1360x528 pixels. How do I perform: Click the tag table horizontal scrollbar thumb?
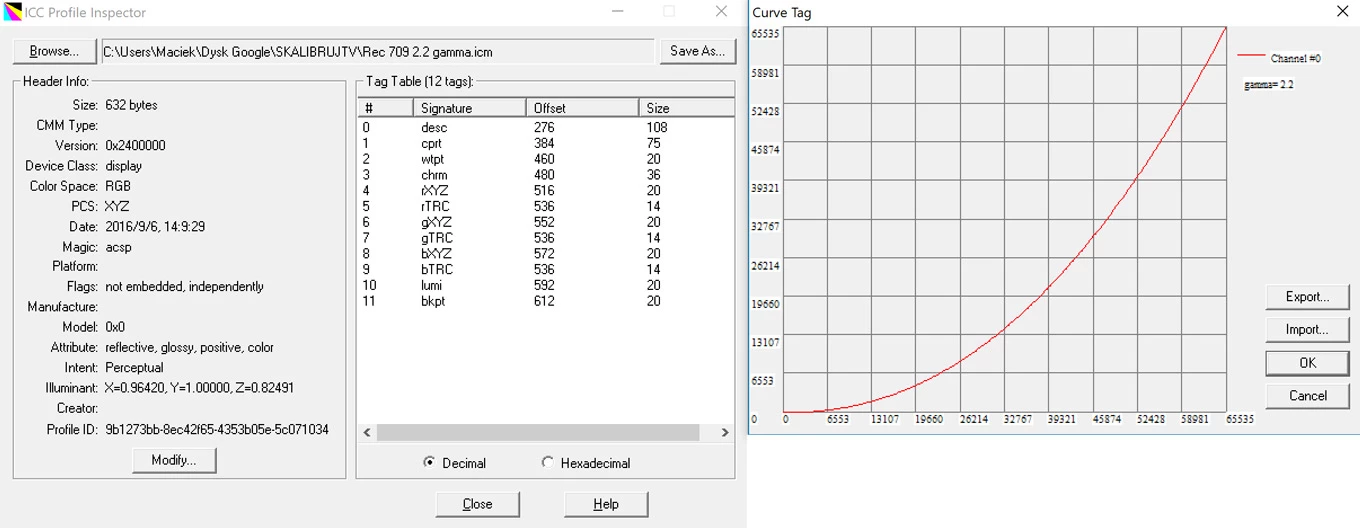[538, 433]
